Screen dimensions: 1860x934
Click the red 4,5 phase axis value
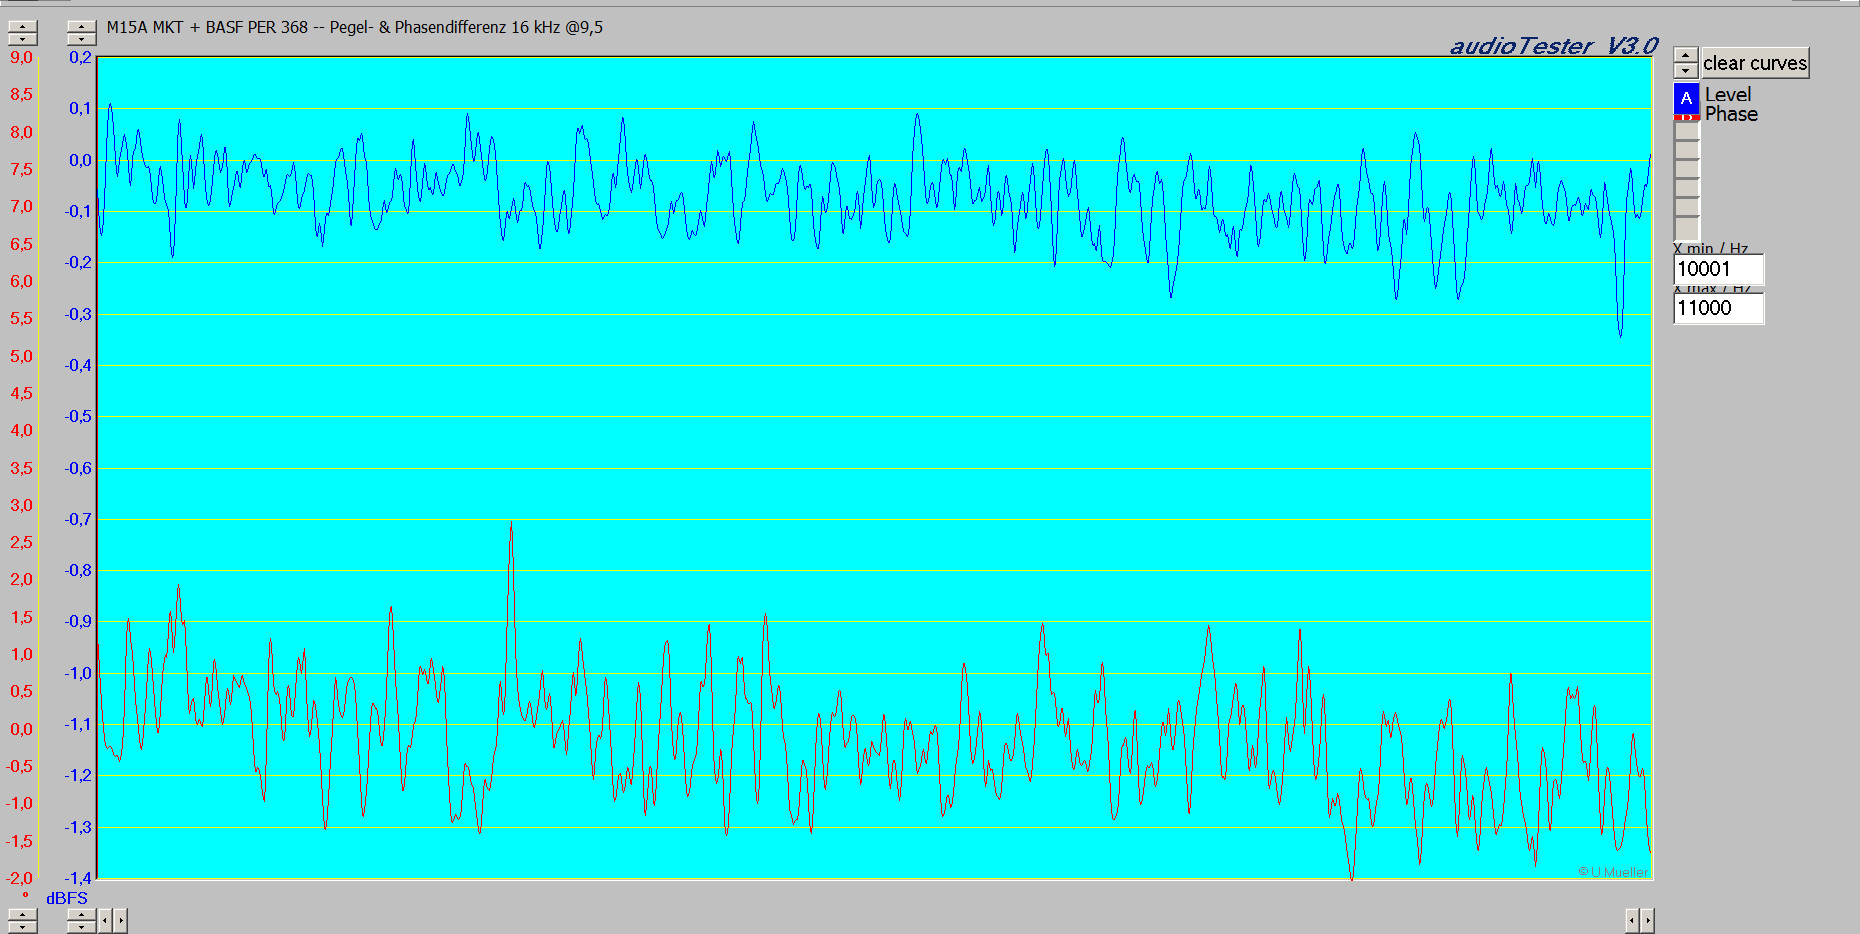tap(21, 393)
